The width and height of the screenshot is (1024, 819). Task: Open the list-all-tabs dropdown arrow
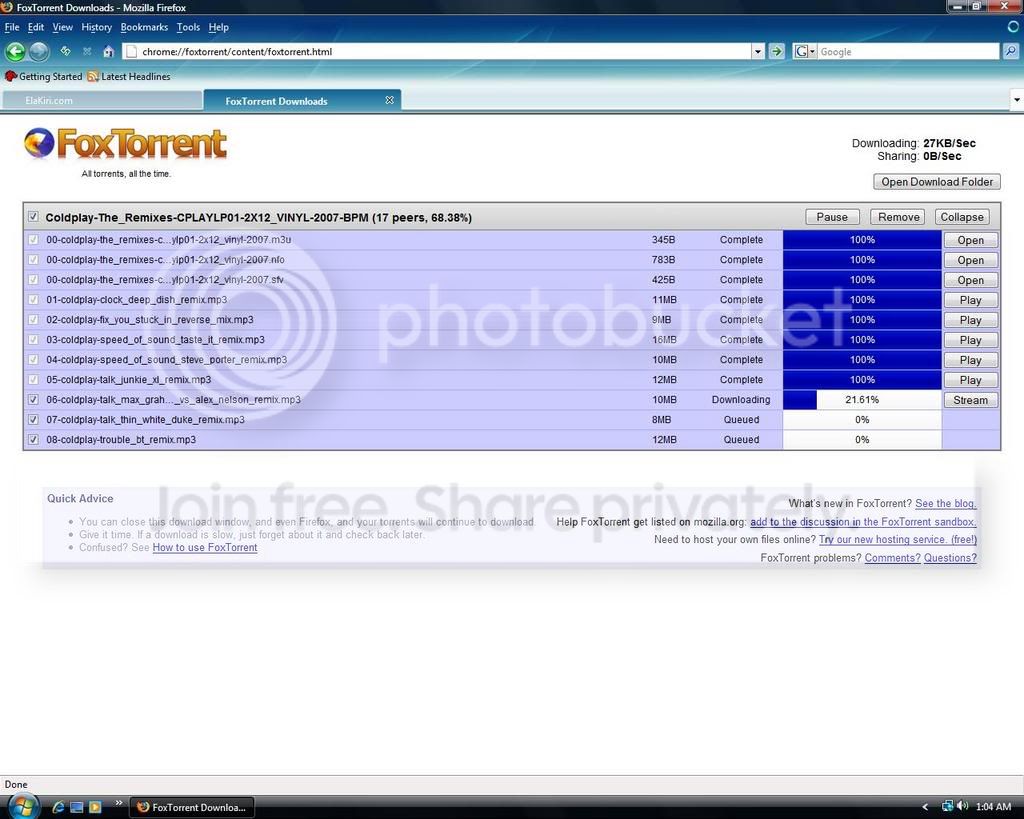(1017, 100)
